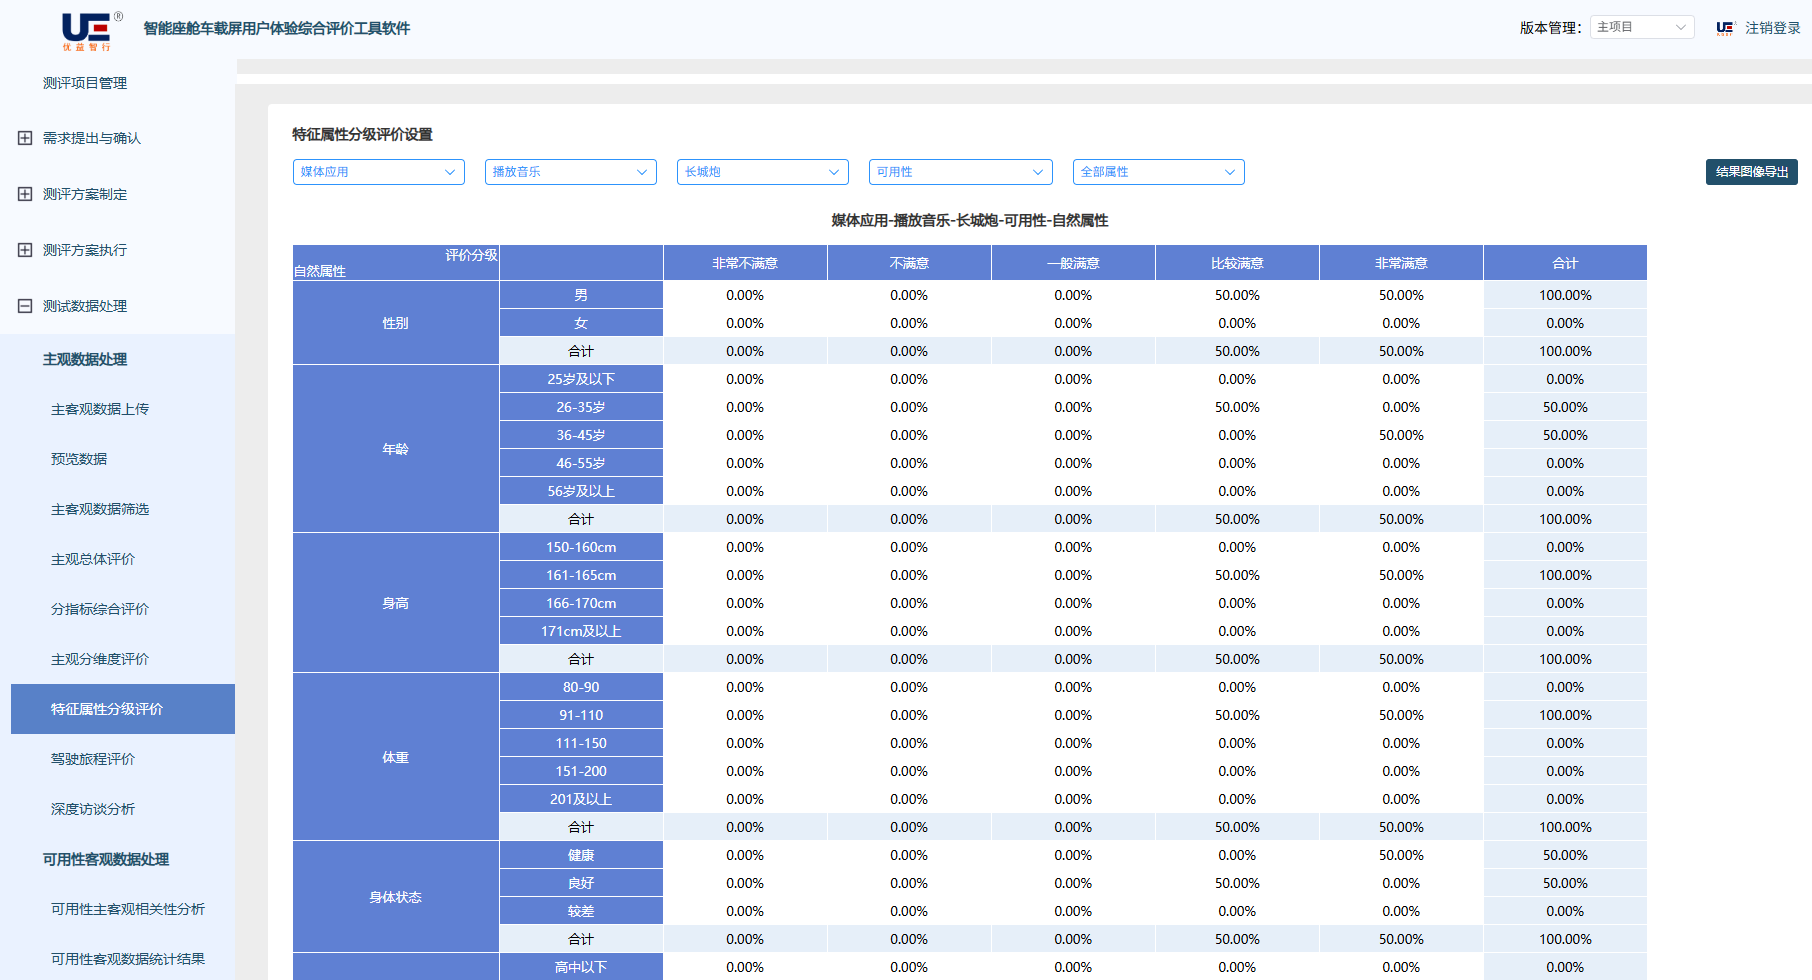Select 需求提出与确认 menu label
The height and width of the screenshot is (980, 1812).
(92, 138)
